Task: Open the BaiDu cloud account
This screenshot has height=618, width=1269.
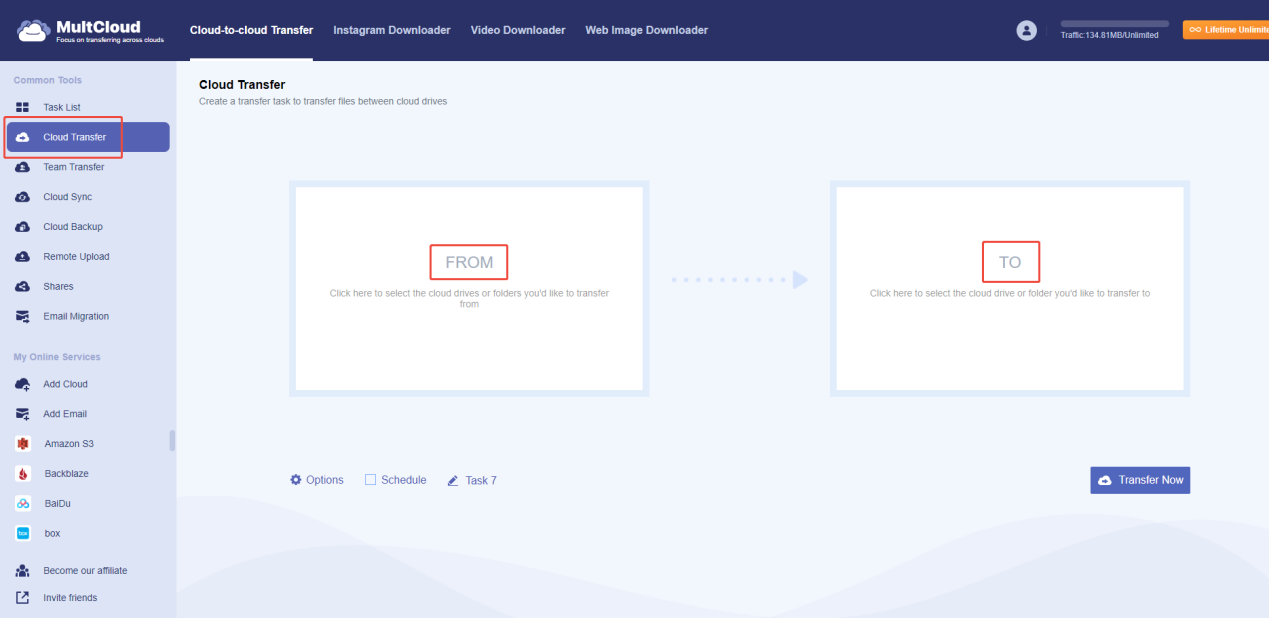Action: 55,503
